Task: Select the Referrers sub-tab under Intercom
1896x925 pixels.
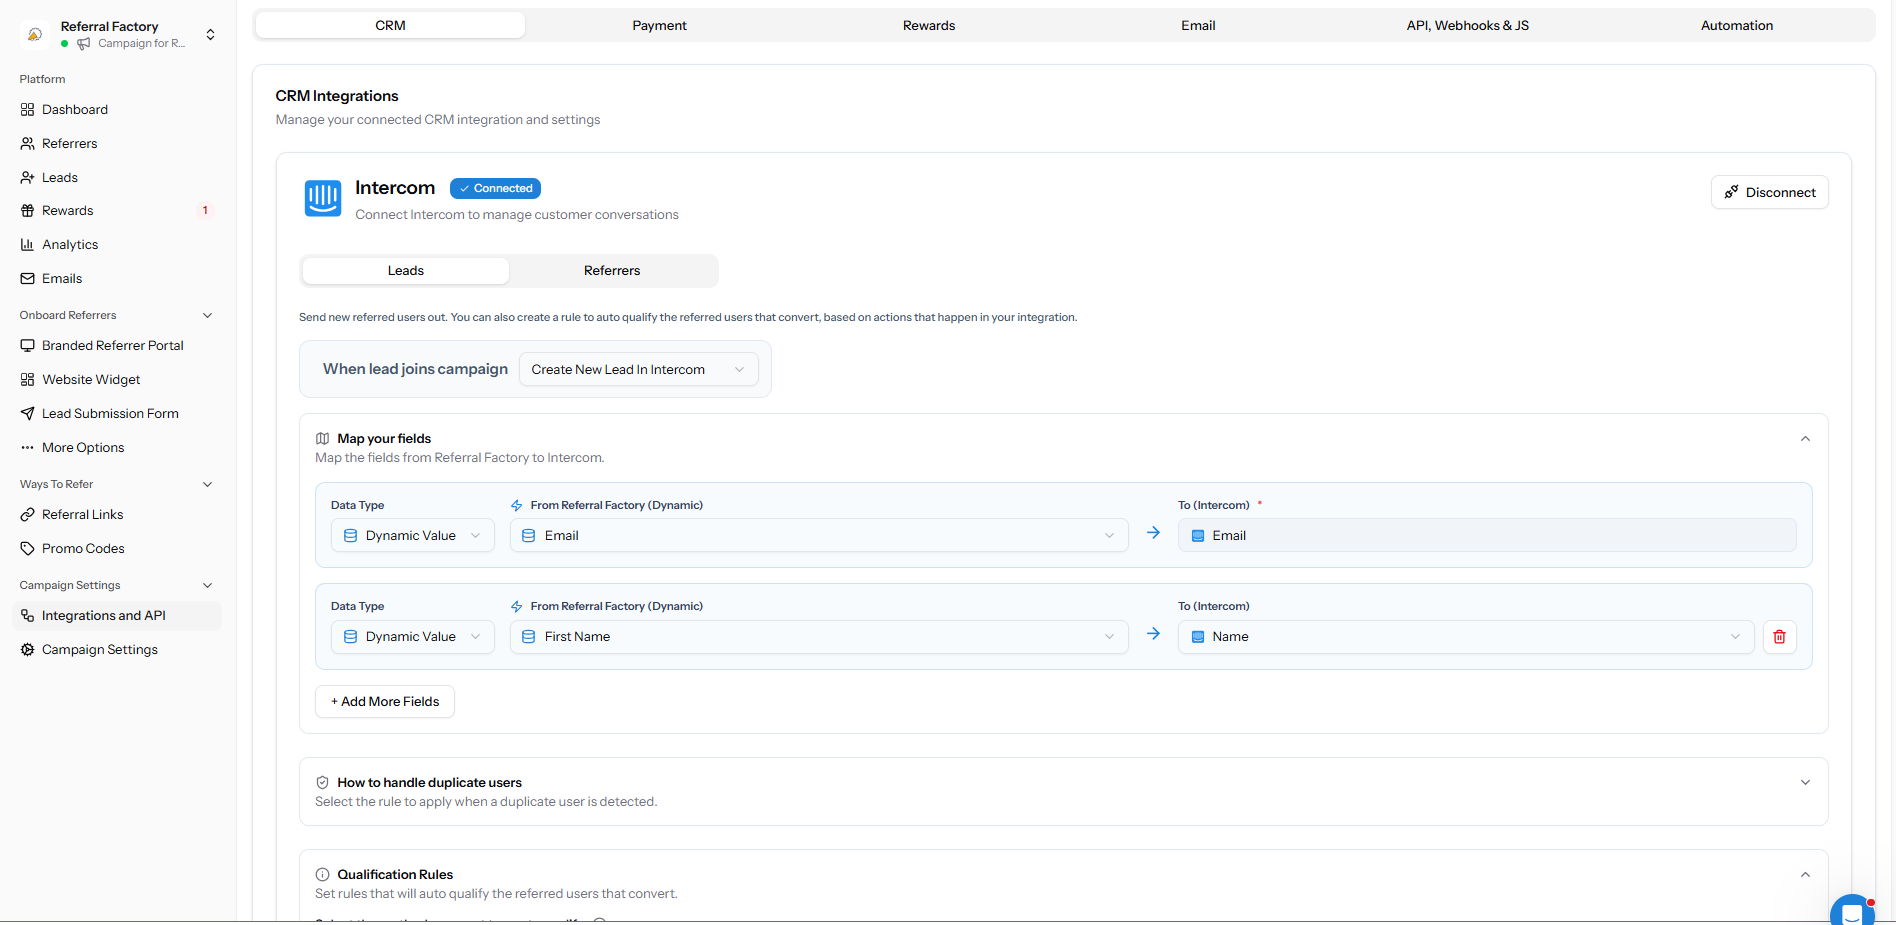Action: [612, 271]
